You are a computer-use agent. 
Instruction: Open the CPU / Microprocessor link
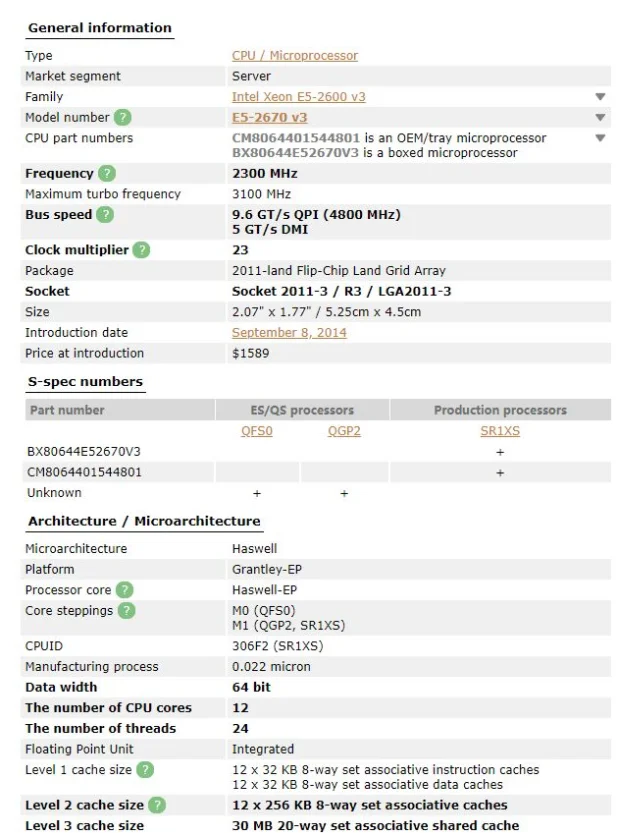[294, 56]
